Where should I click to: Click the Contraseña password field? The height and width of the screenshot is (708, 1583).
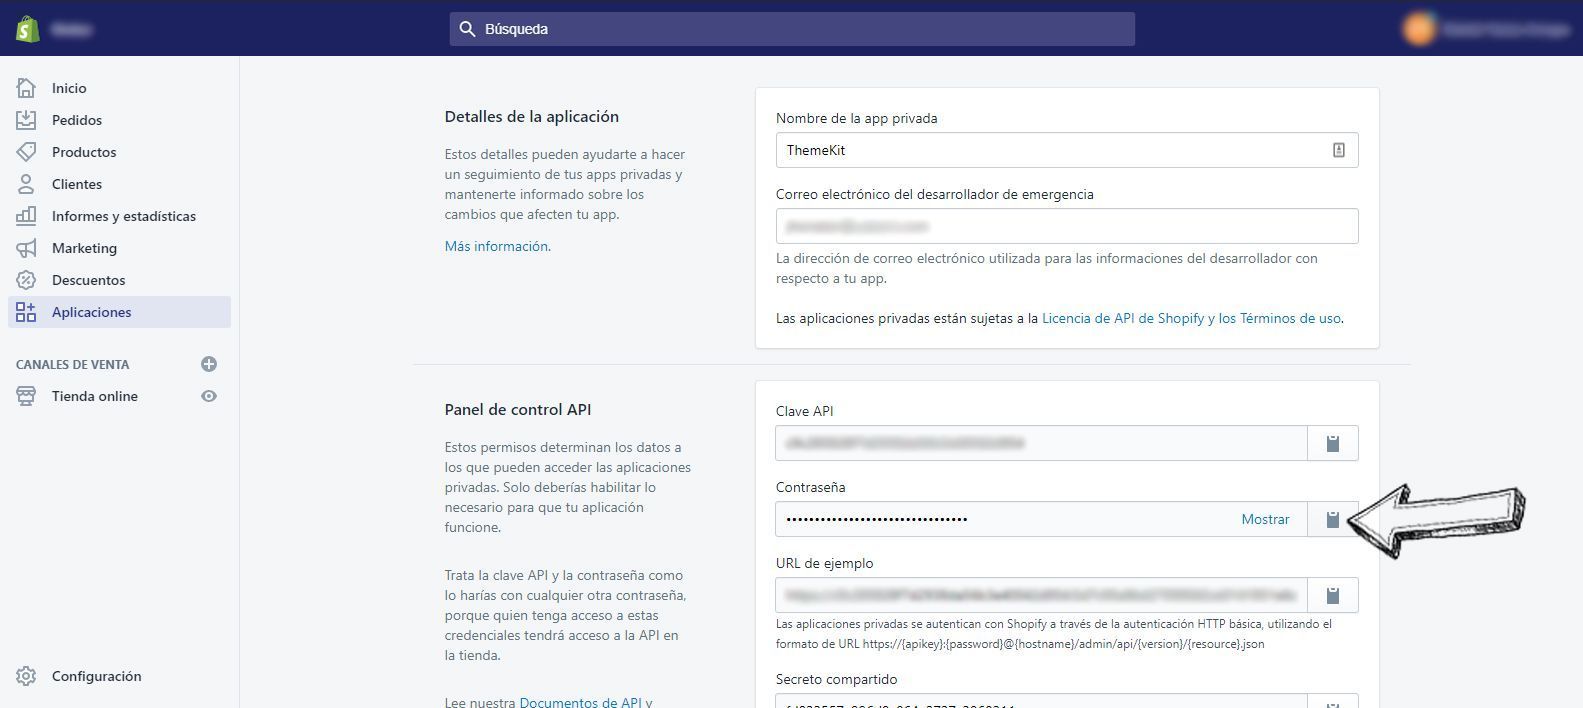click(x=1041, y=519)
